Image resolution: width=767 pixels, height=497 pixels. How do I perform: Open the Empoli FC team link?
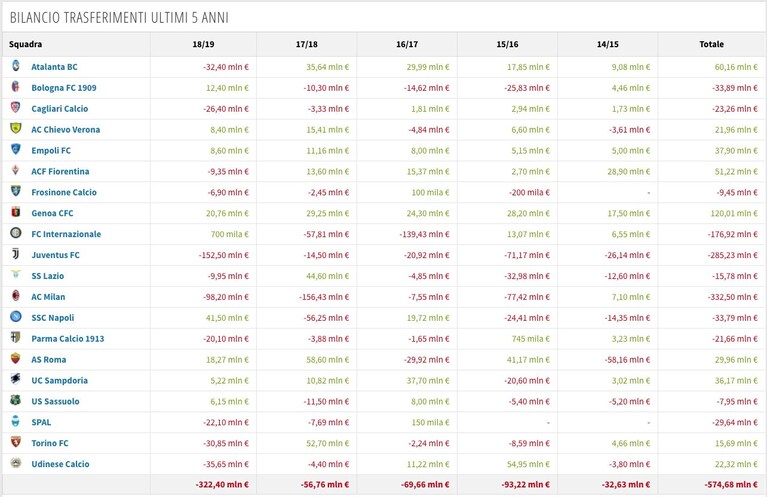click(x=51, y=151)
